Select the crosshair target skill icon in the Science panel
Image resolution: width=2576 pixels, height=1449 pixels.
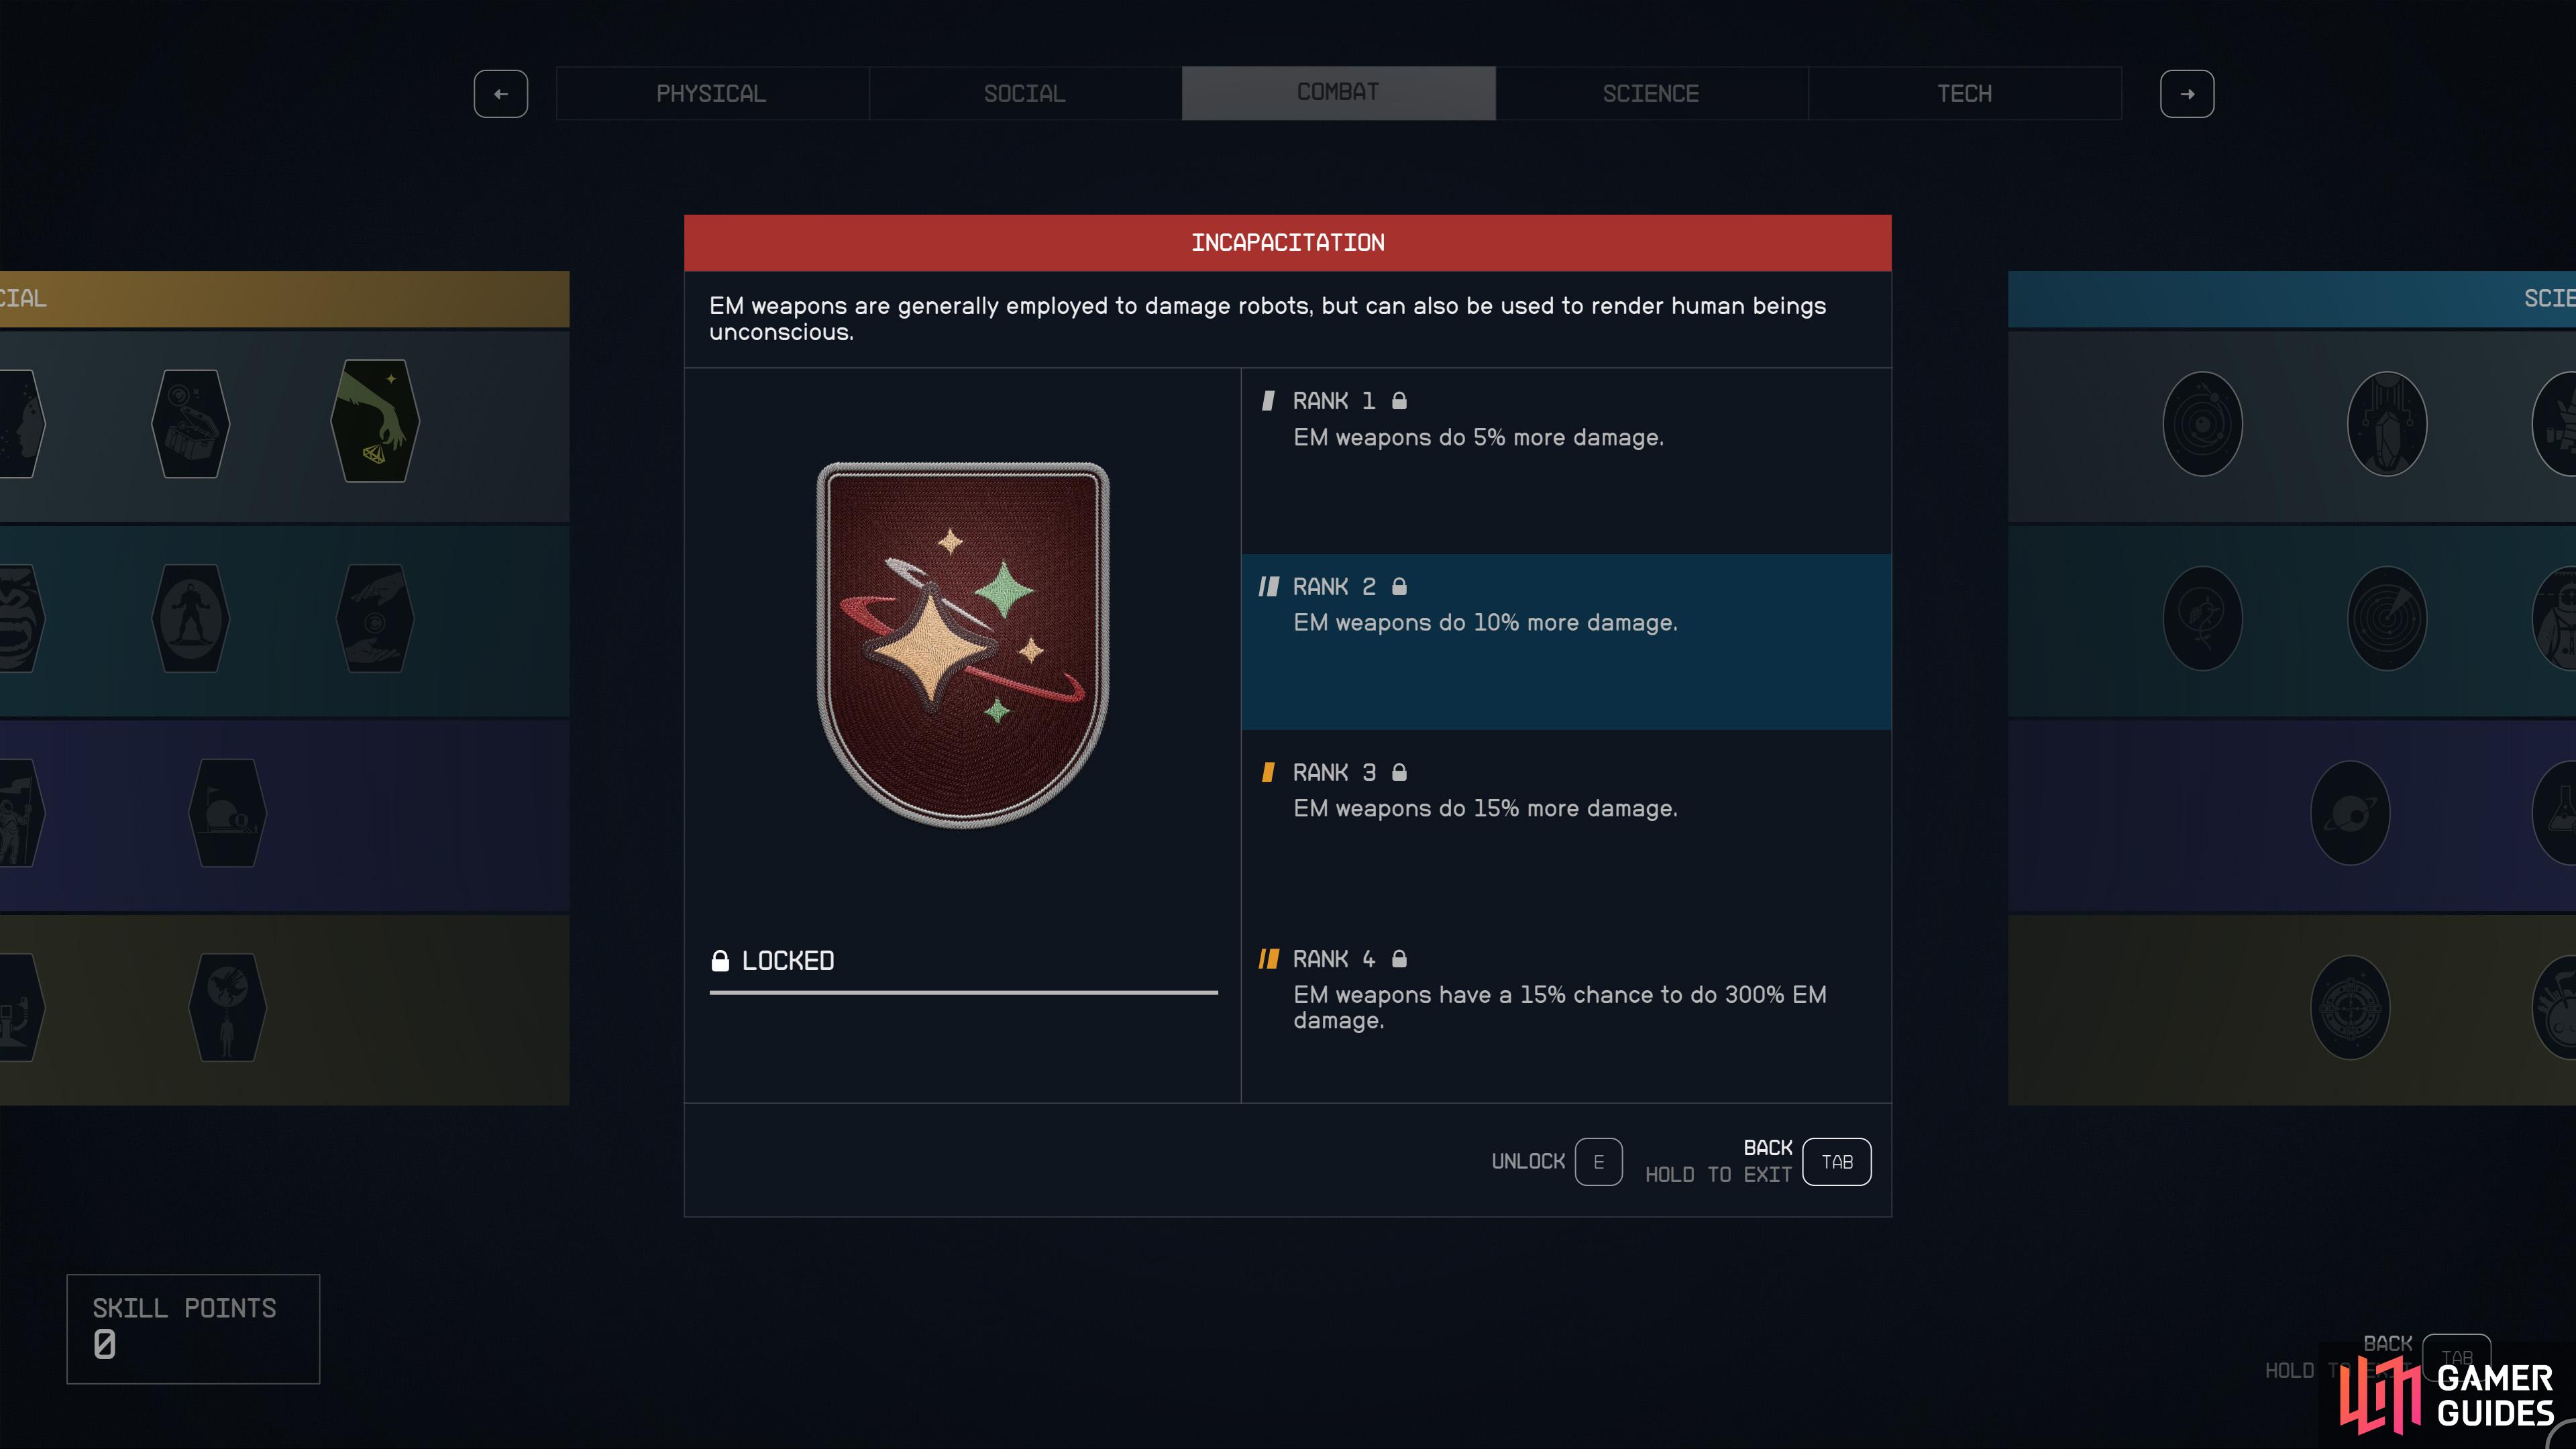click(x=2350, y=1007)
